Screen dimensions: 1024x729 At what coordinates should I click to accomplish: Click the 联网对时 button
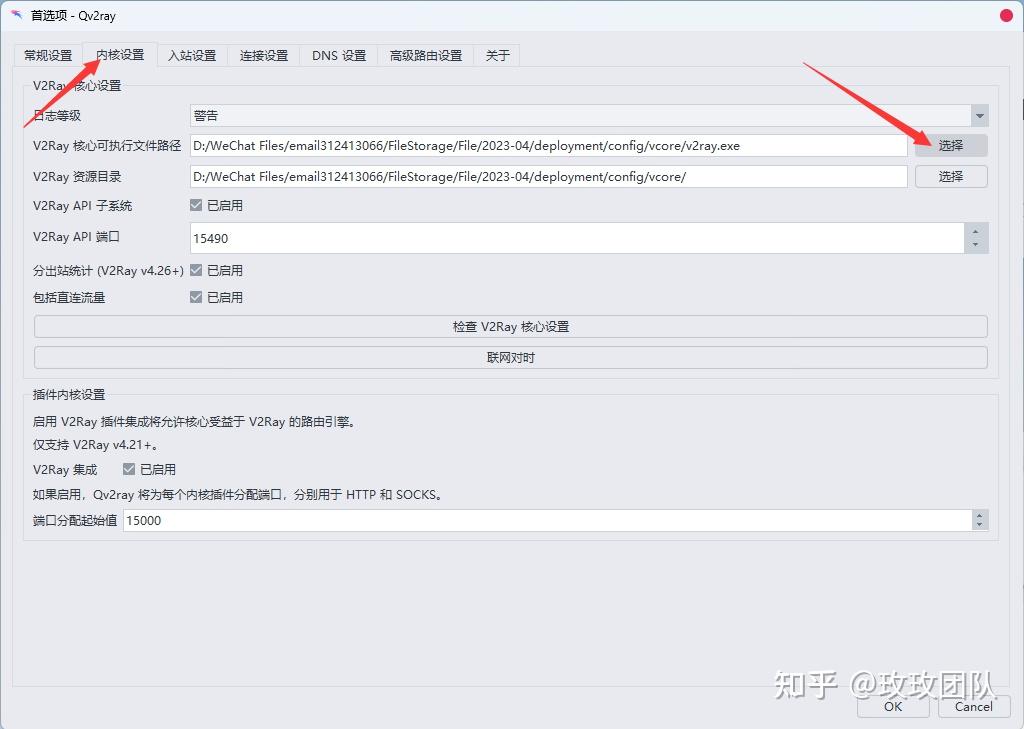[511, 357]
